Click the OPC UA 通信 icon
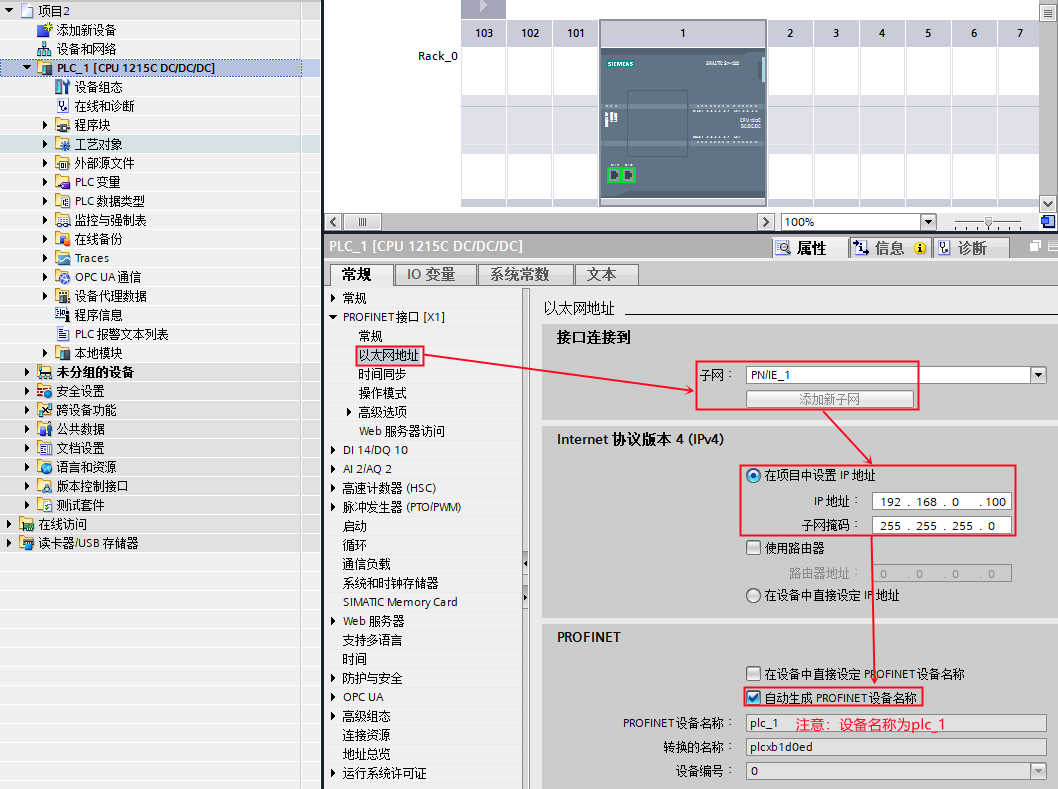The height and width of the screenshot is (789, 1058). 62,277
